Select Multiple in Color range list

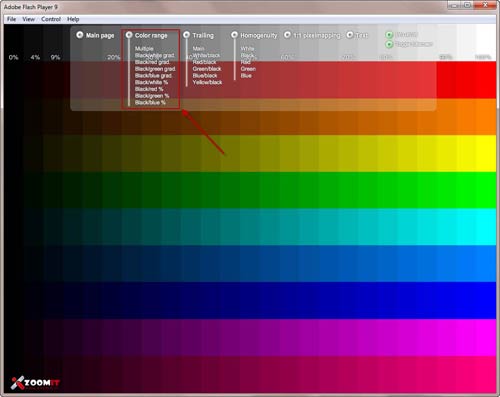click(144, 49)
